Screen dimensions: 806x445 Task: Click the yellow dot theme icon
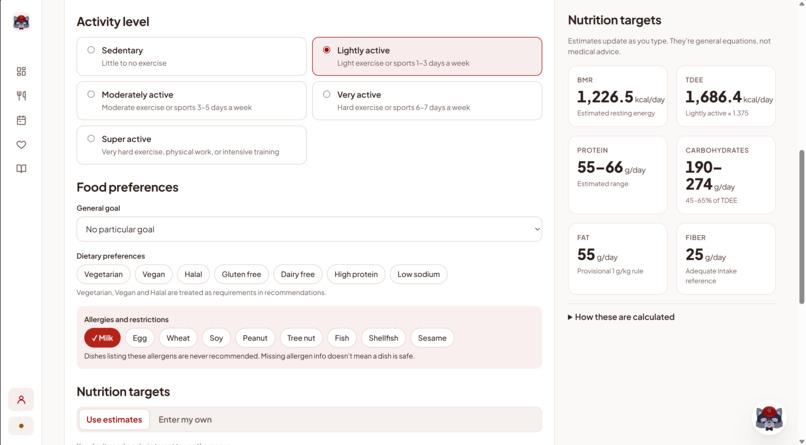tap(21, 425)
